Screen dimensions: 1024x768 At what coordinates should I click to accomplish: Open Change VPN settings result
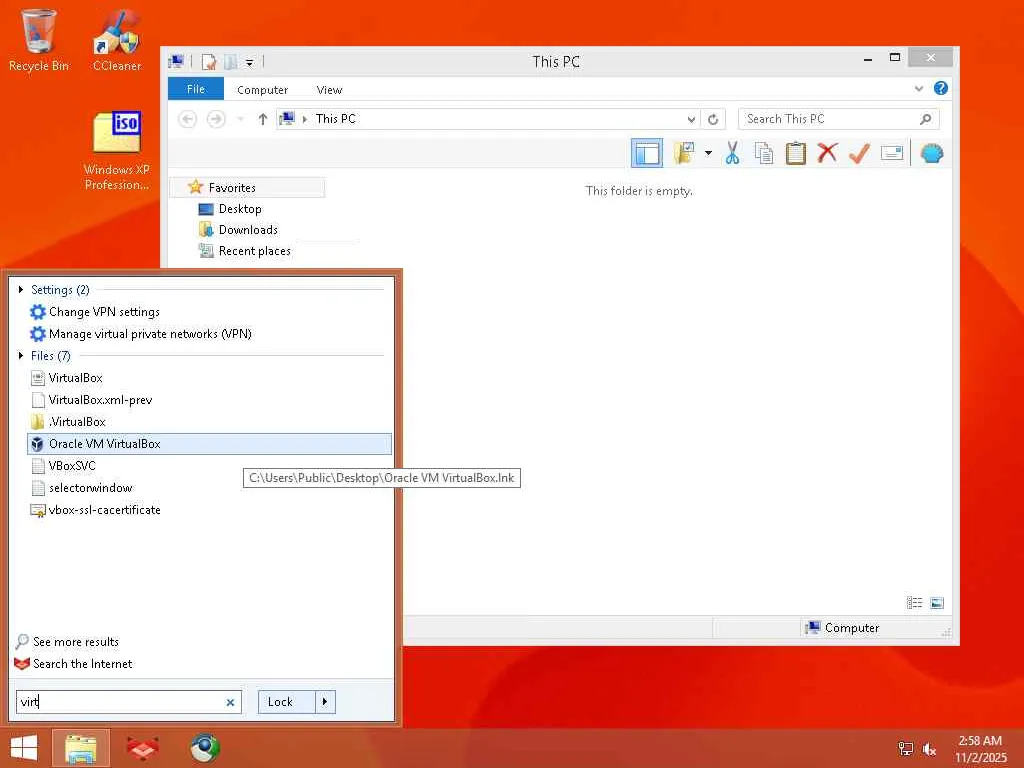tap(104, 312)
